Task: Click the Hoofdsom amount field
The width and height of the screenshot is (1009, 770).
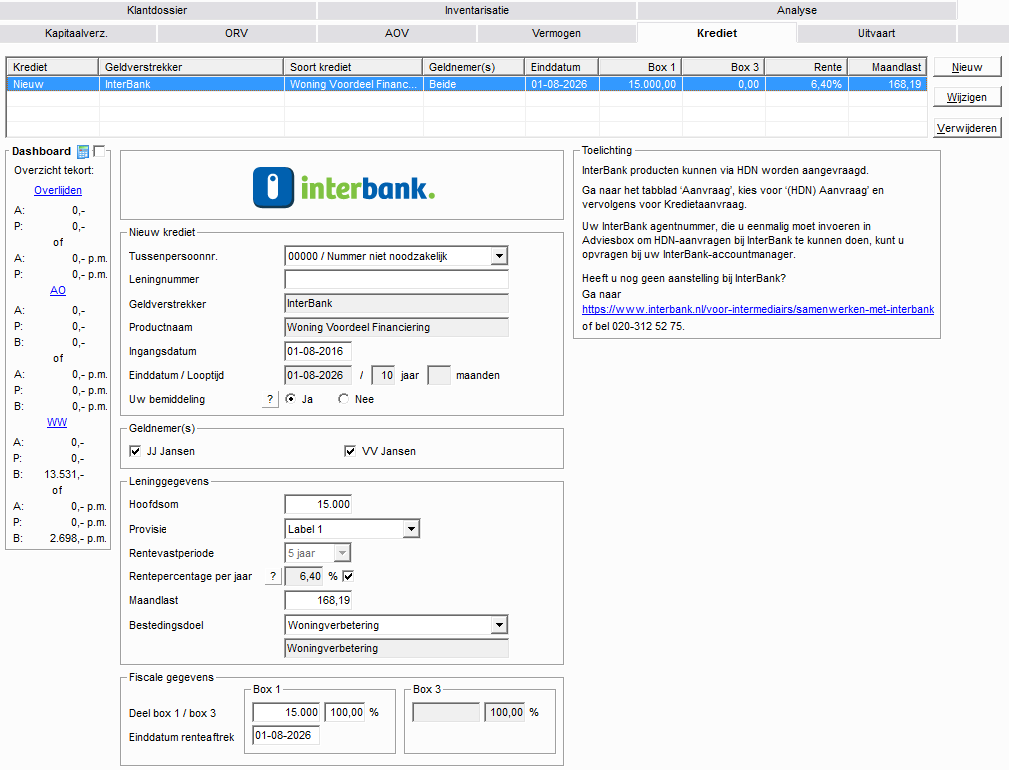Action: click(318, 504)
